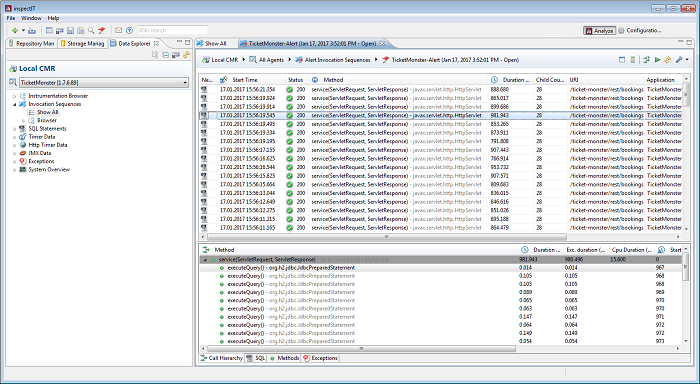The height and width of the screenshot is (384, 700).
Task: Click the horizontal scrollbar of the upper invocation table
Action: (x=387, y=237)
